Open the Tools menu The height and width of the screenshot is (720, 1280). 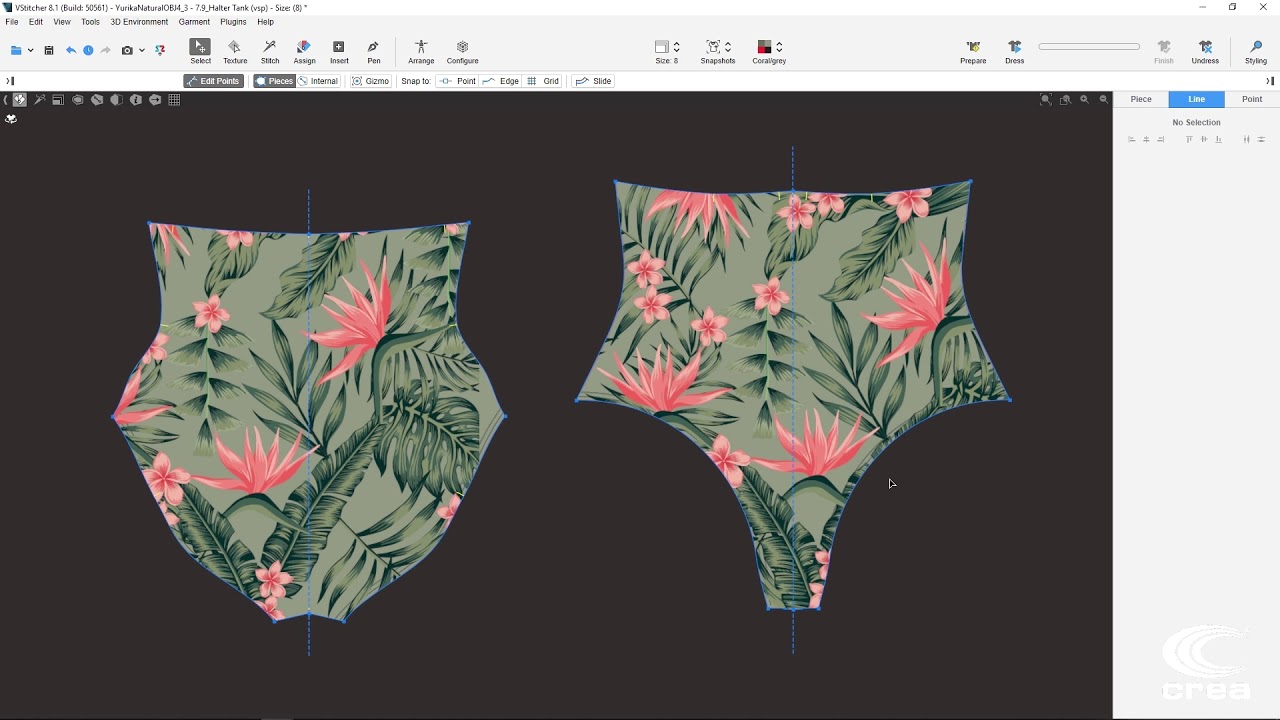click(x=90, y=22)
